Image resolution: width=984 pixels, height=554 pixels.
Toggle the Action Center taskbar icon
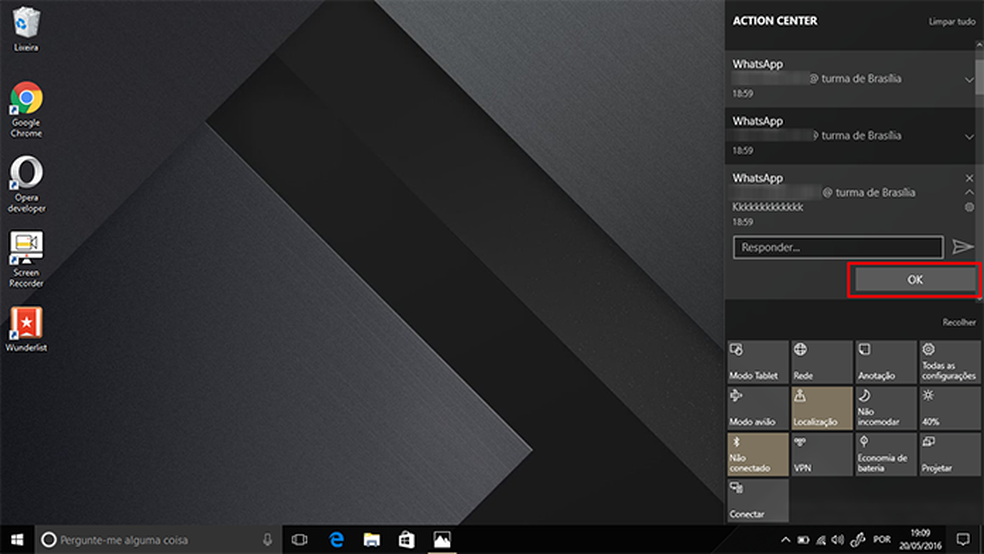pyautogui.click(x=963, y=540)
